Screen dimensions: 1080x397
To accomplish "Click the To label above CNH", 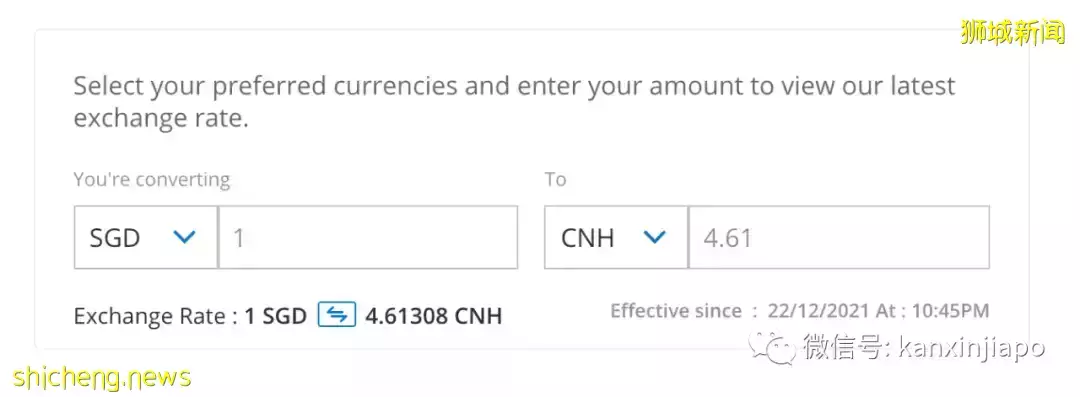I will pyautogui.click(x=555, y=180).
